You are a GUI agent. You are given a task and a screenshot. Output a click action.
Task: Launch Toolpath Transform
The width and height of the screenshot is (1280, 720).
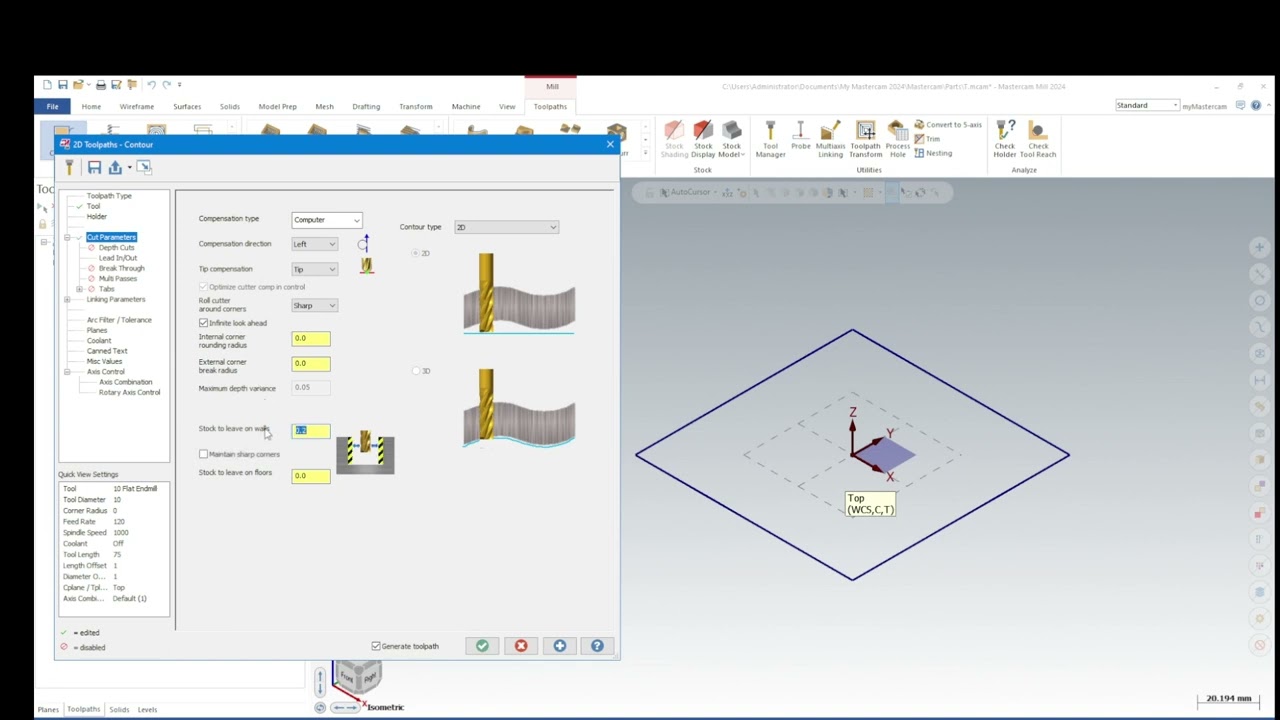point(865,139)
